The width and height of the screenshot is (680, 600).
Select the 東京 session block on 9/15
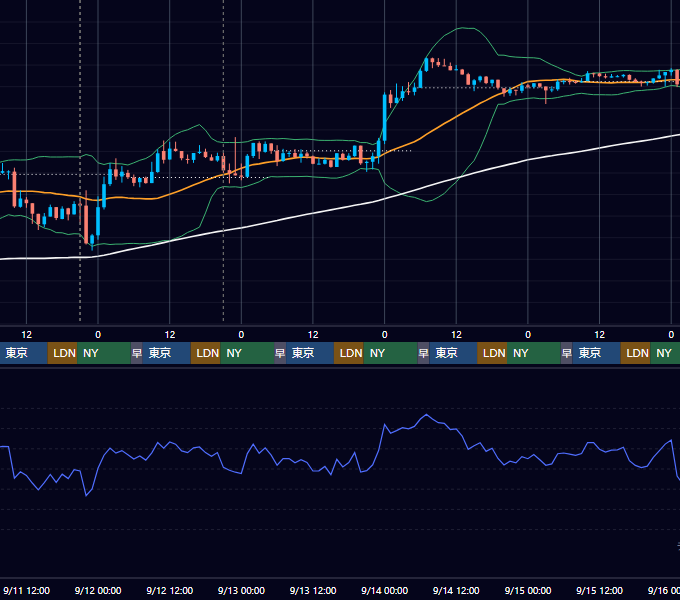tap(597, 353)
